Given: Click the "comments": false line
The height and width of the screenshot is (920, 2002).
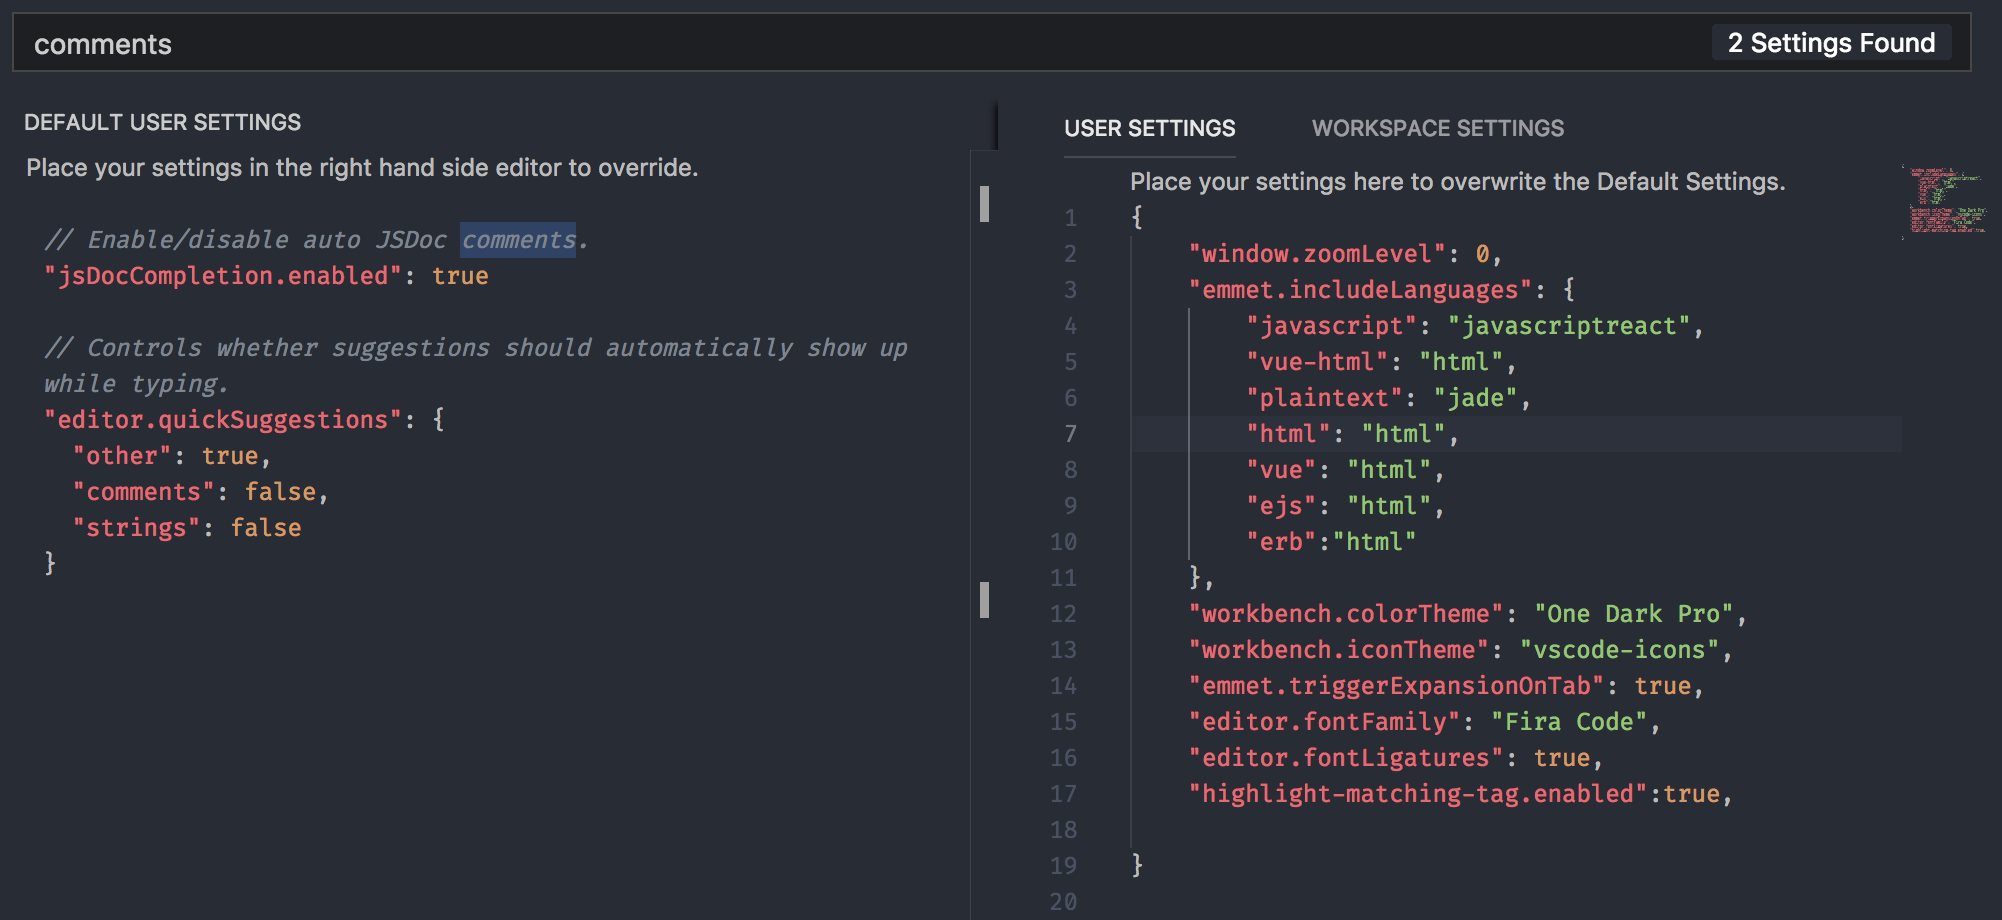Looking at the screenshot, I should tap(200, 492).
